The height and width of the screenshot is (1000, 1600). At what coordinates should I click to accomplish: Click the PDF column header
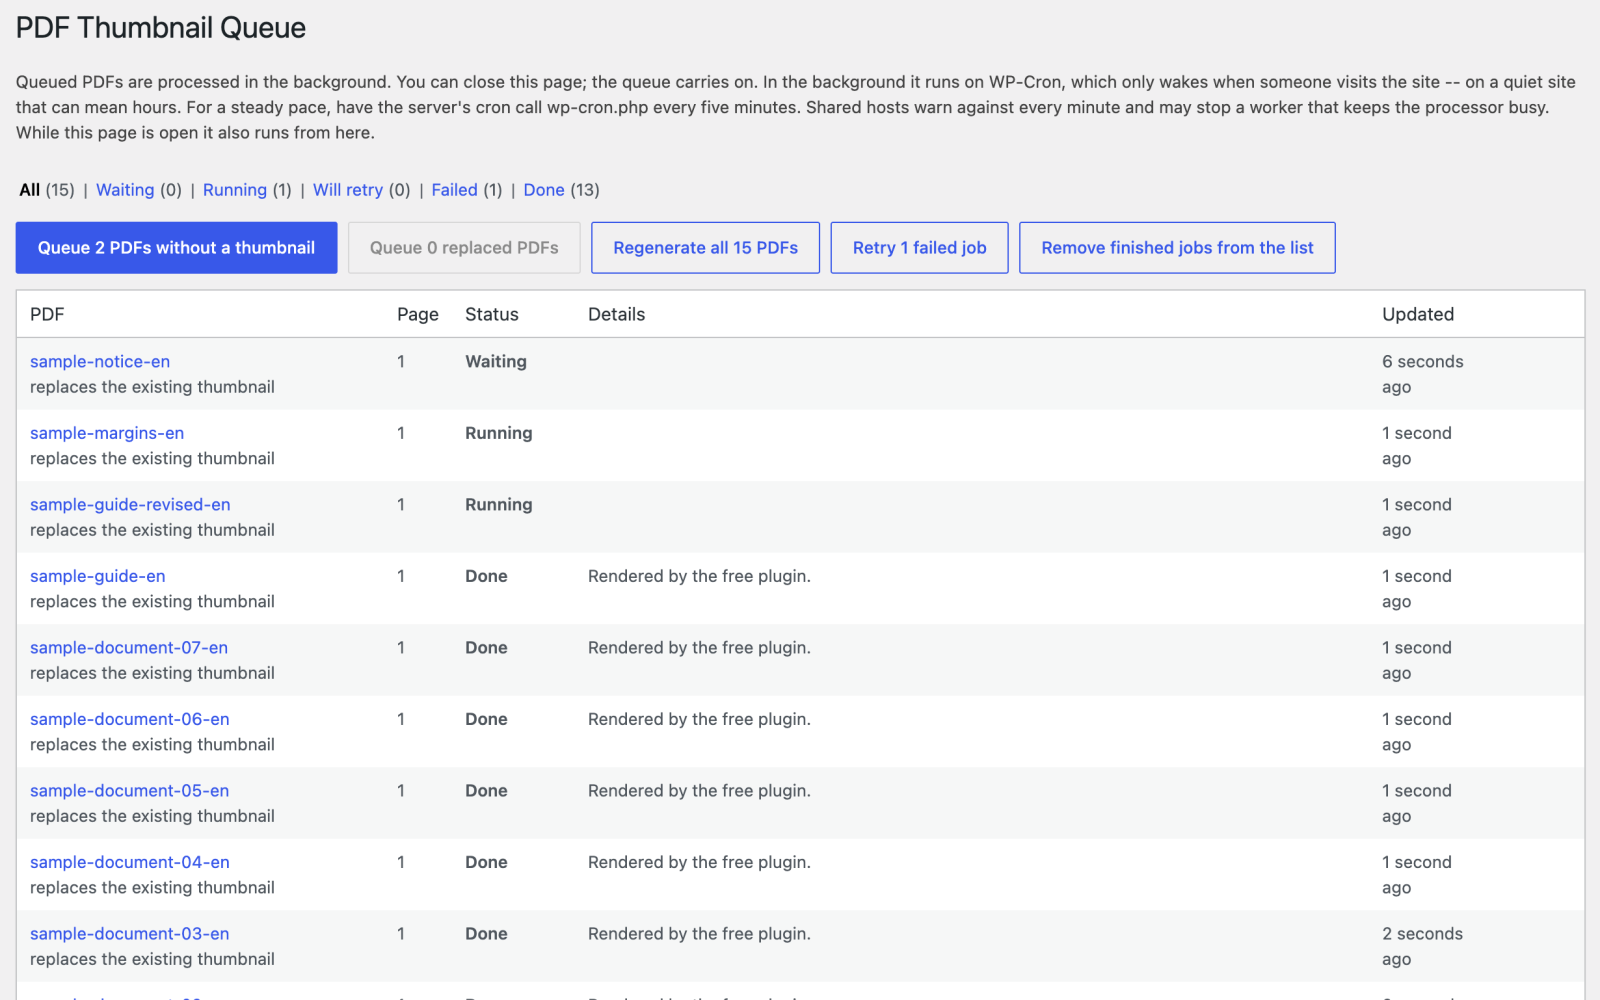(x=47, y=314)
